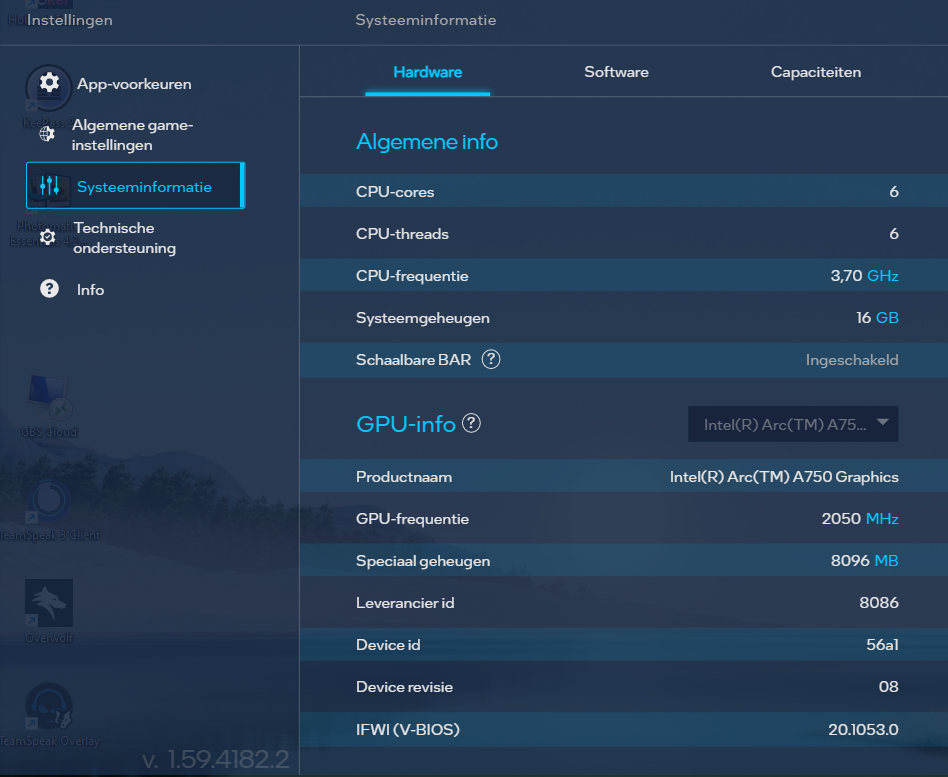The height and width of the screenshot is (777, 948).
Task: Open the Overwolf desktop shortcut
Action: 49,611
